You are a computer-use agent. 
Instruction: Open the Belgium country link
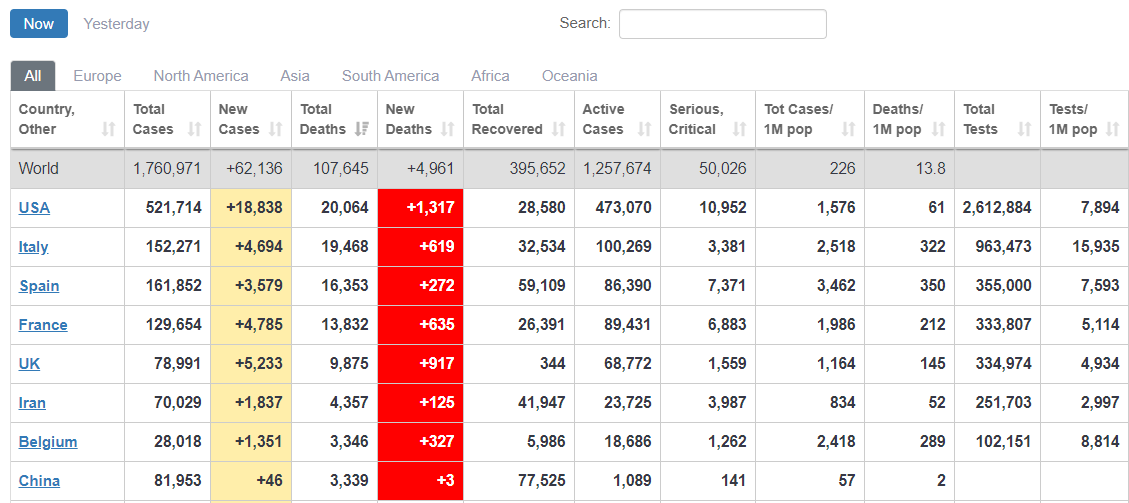coord(48,442)
